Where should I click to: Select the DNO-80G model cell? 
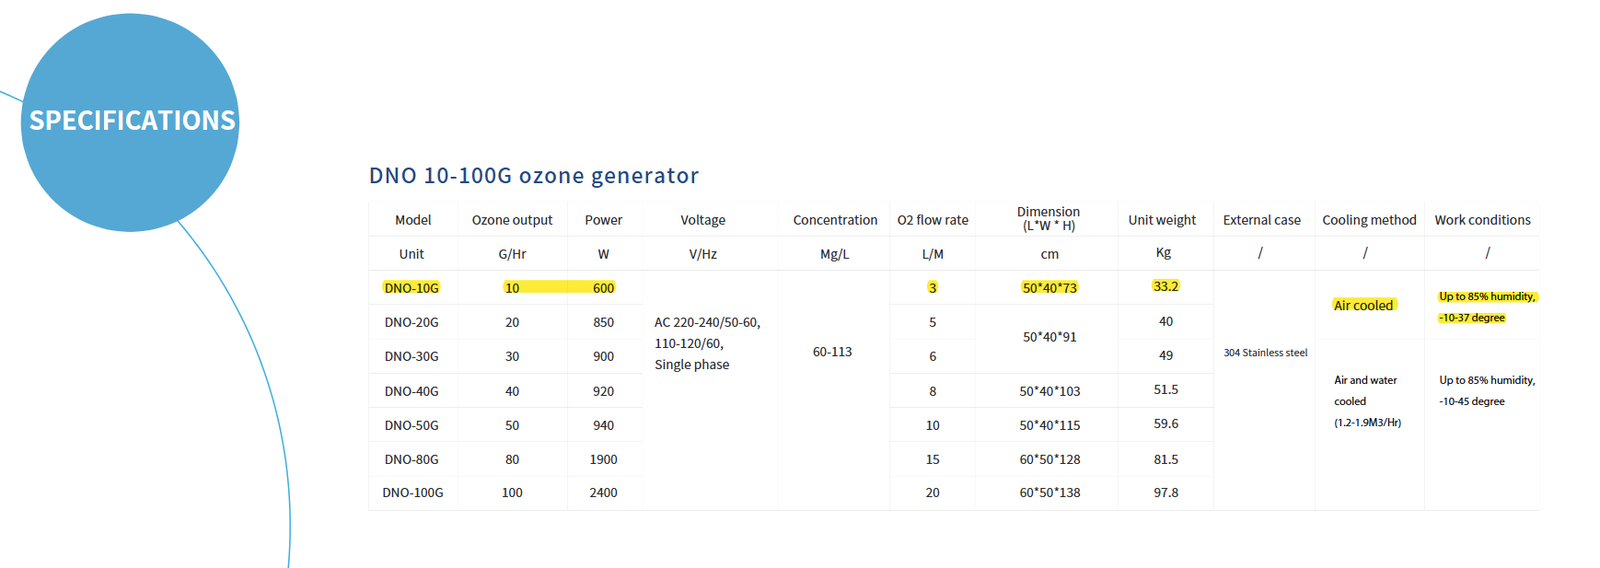tap(411, 459)
